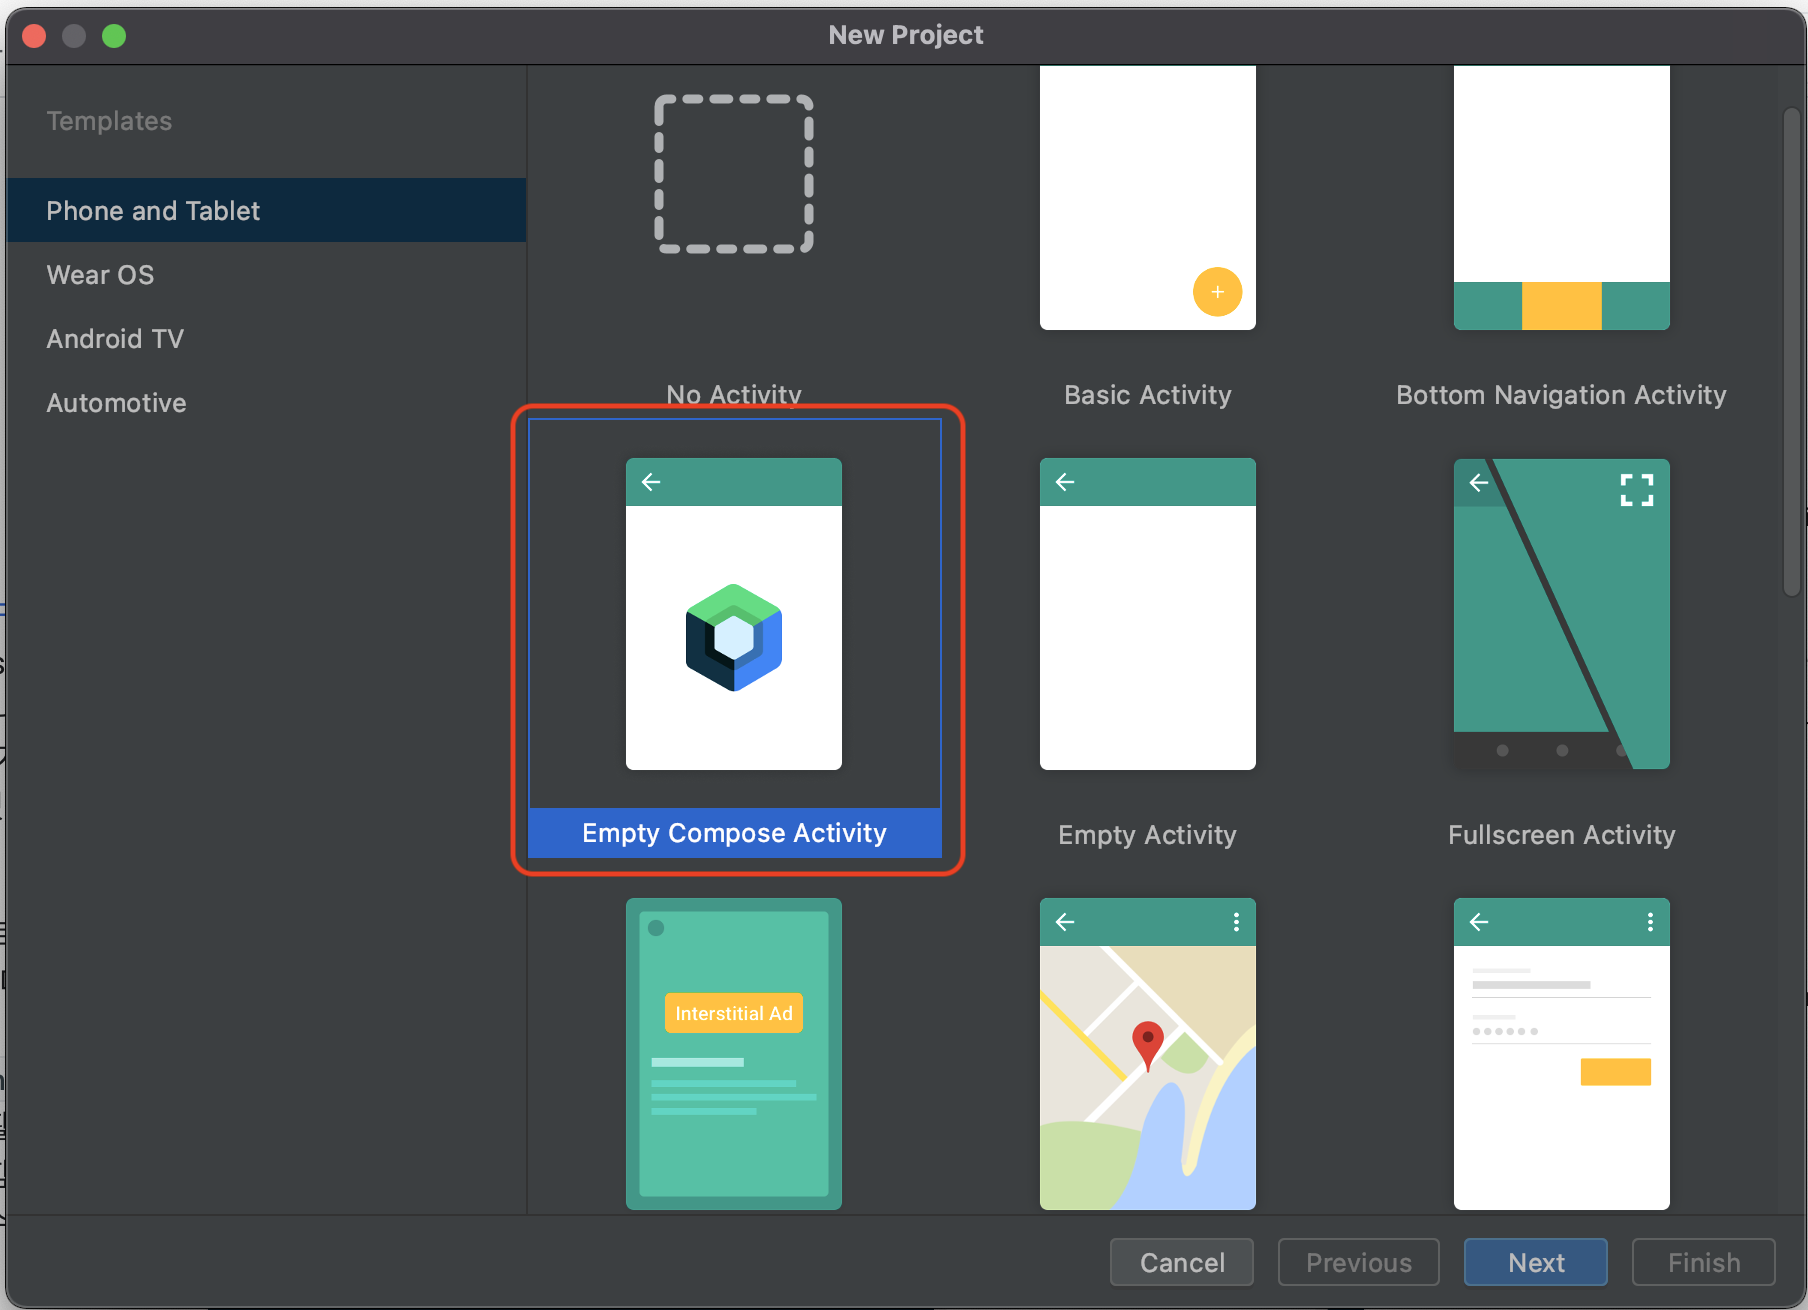Screen dimensions: 1808x1310
Task: Click the Finish button
Action: (x=1704, y=1262)
